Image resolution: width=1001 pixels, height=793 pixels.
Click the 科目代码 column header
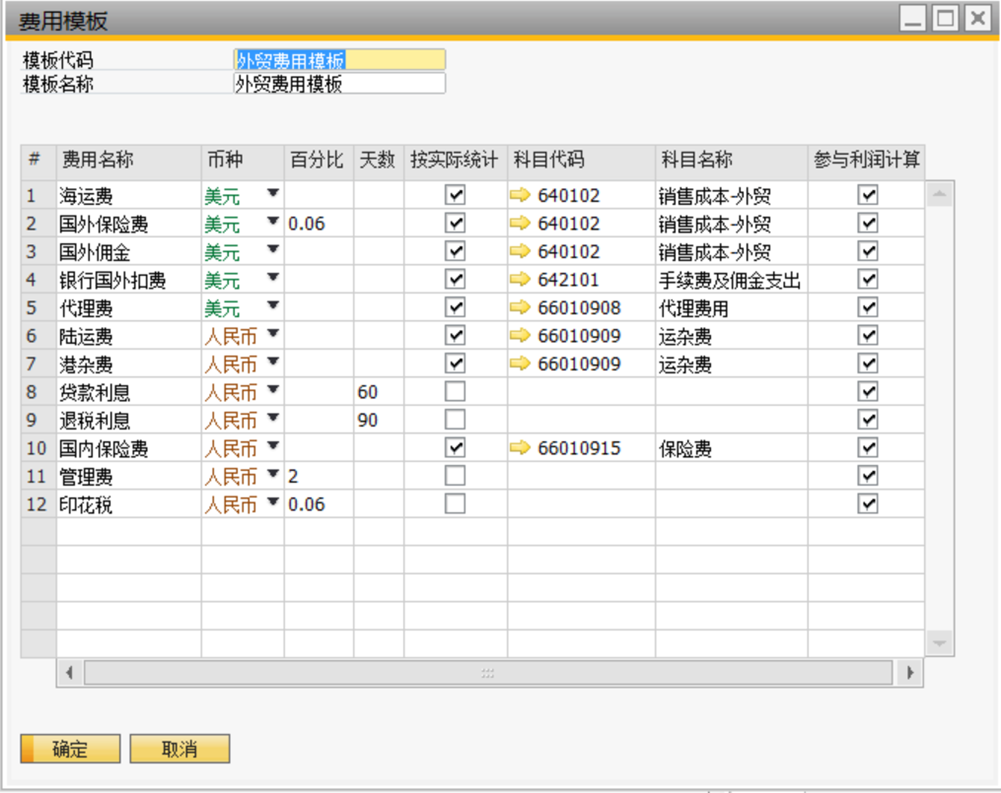click(x=581, y=160)
